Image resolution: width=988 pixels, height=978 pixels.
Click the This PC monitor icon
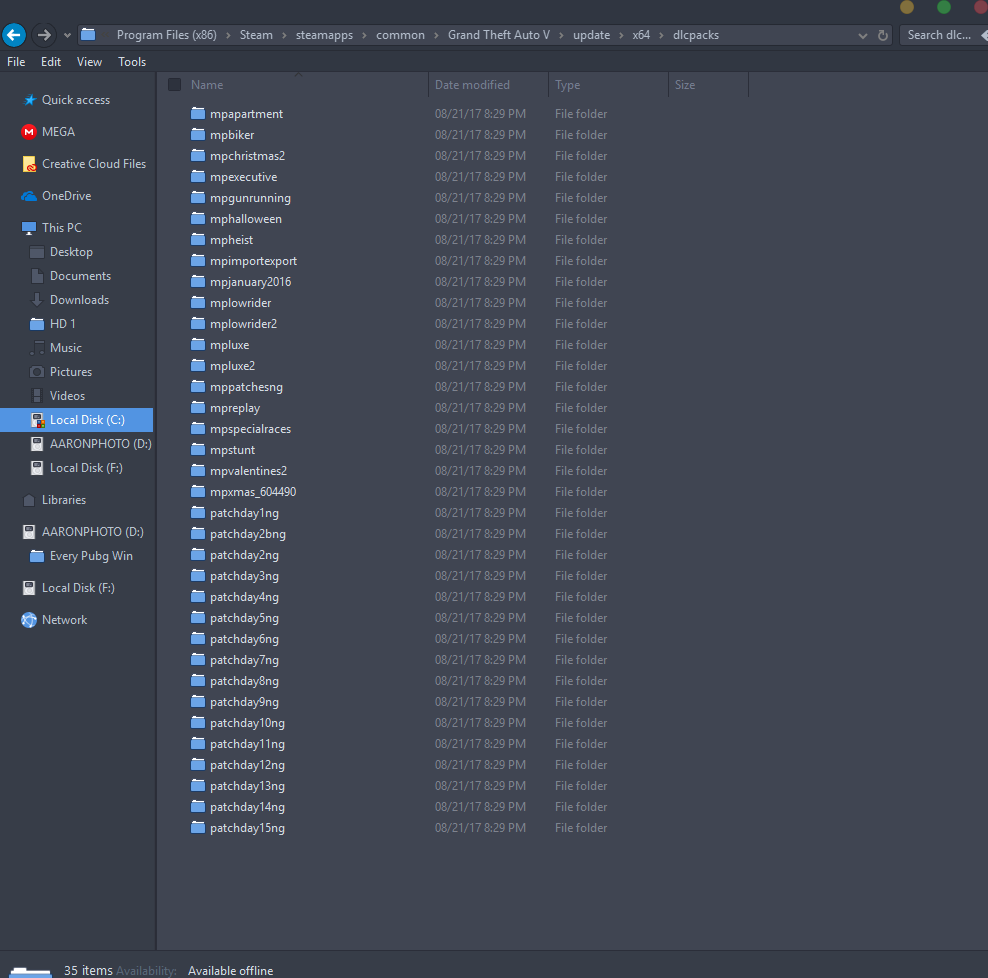click(x=29, y=227)
